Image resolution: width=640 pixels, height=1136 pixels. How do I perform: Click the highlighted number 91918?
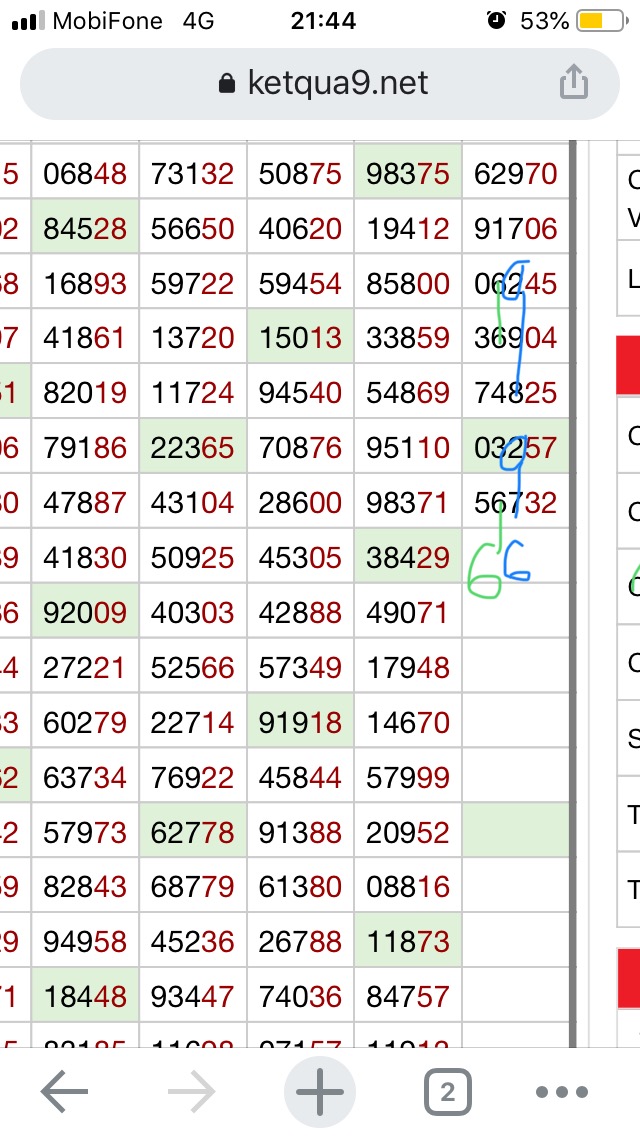pos(300,723)
